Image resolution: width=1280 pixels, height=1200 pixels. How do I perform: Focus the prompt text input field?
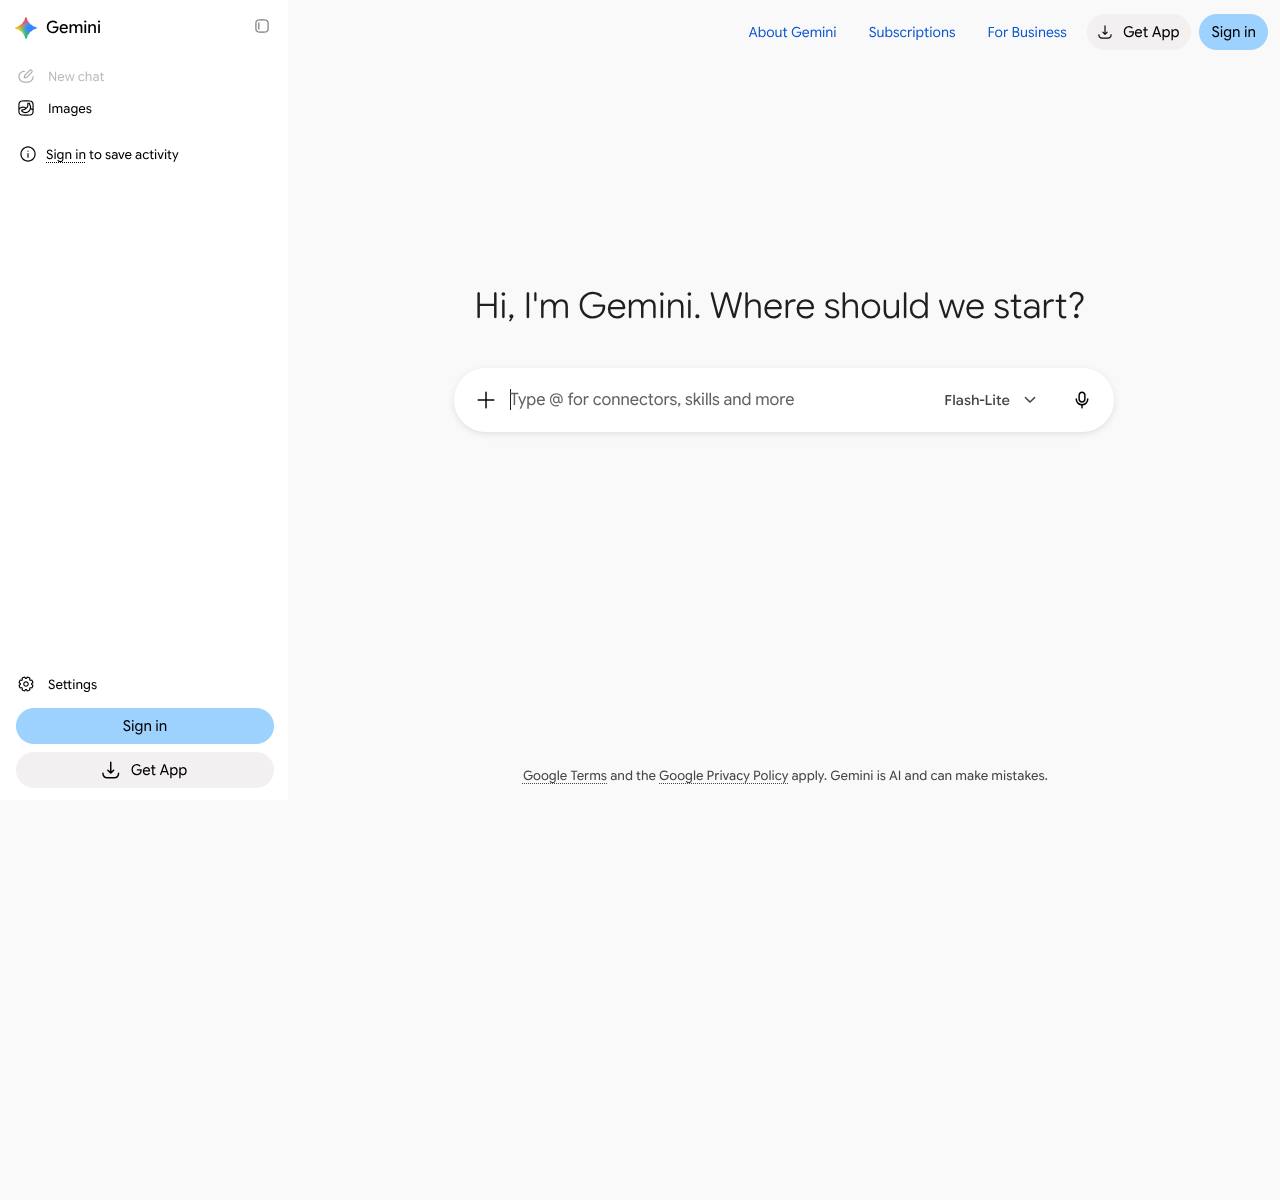[x=715, y=400]
